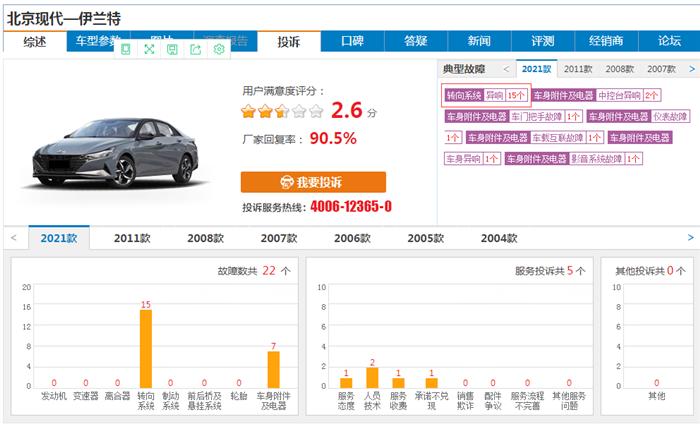Open the 综述 tab

coord(35,42)
